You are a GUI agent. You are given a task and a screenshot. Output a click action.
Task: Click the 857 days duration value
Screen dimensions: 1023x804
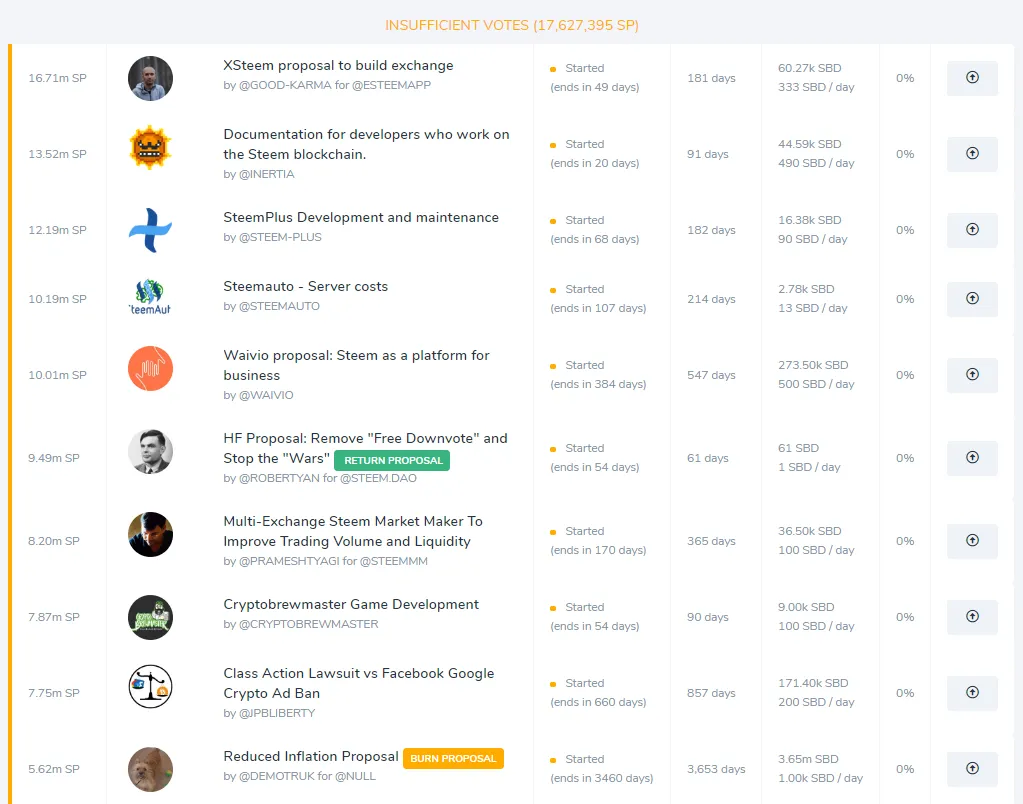point(711,693)
